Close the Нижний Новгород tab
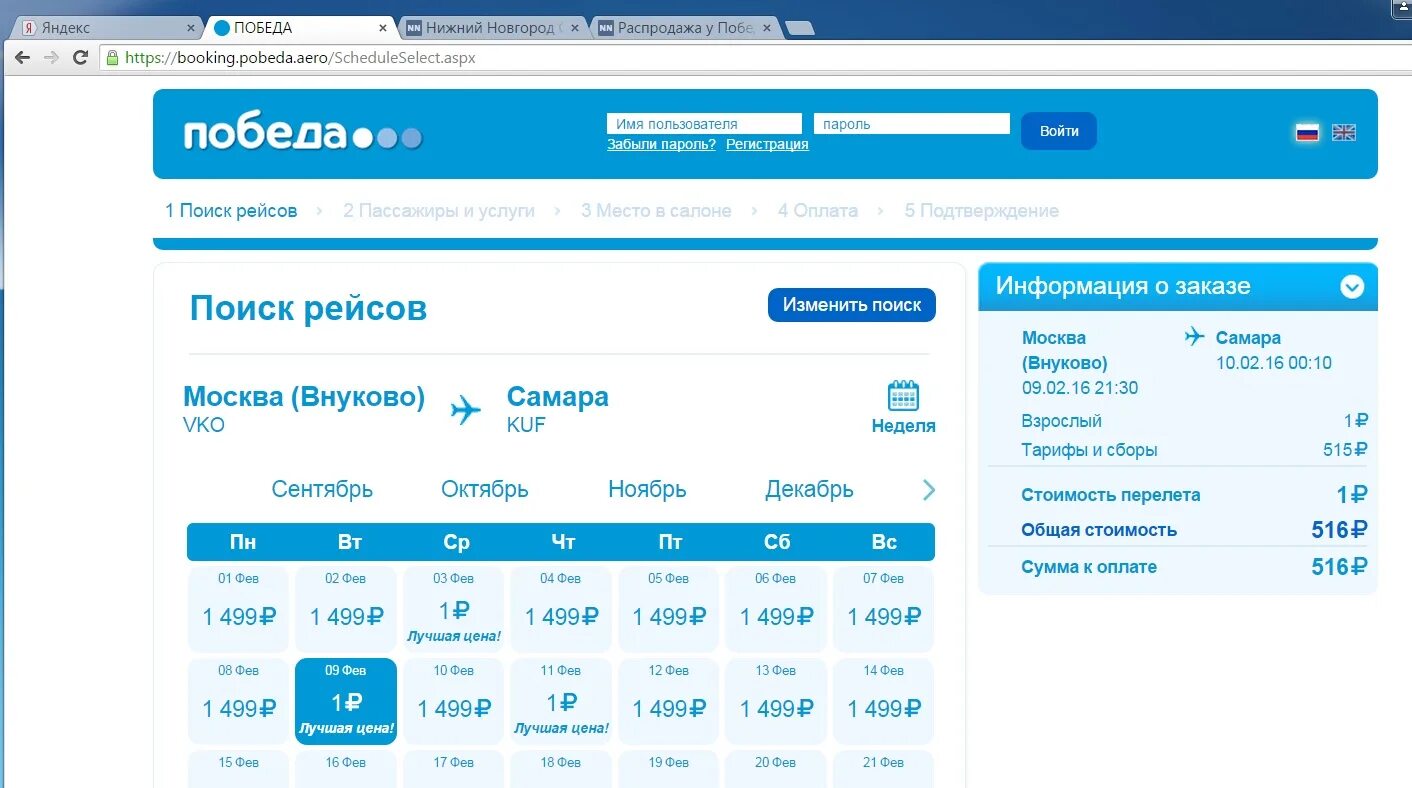The width and height of the screenshot is (1412, 788). (x=574, y=28)
